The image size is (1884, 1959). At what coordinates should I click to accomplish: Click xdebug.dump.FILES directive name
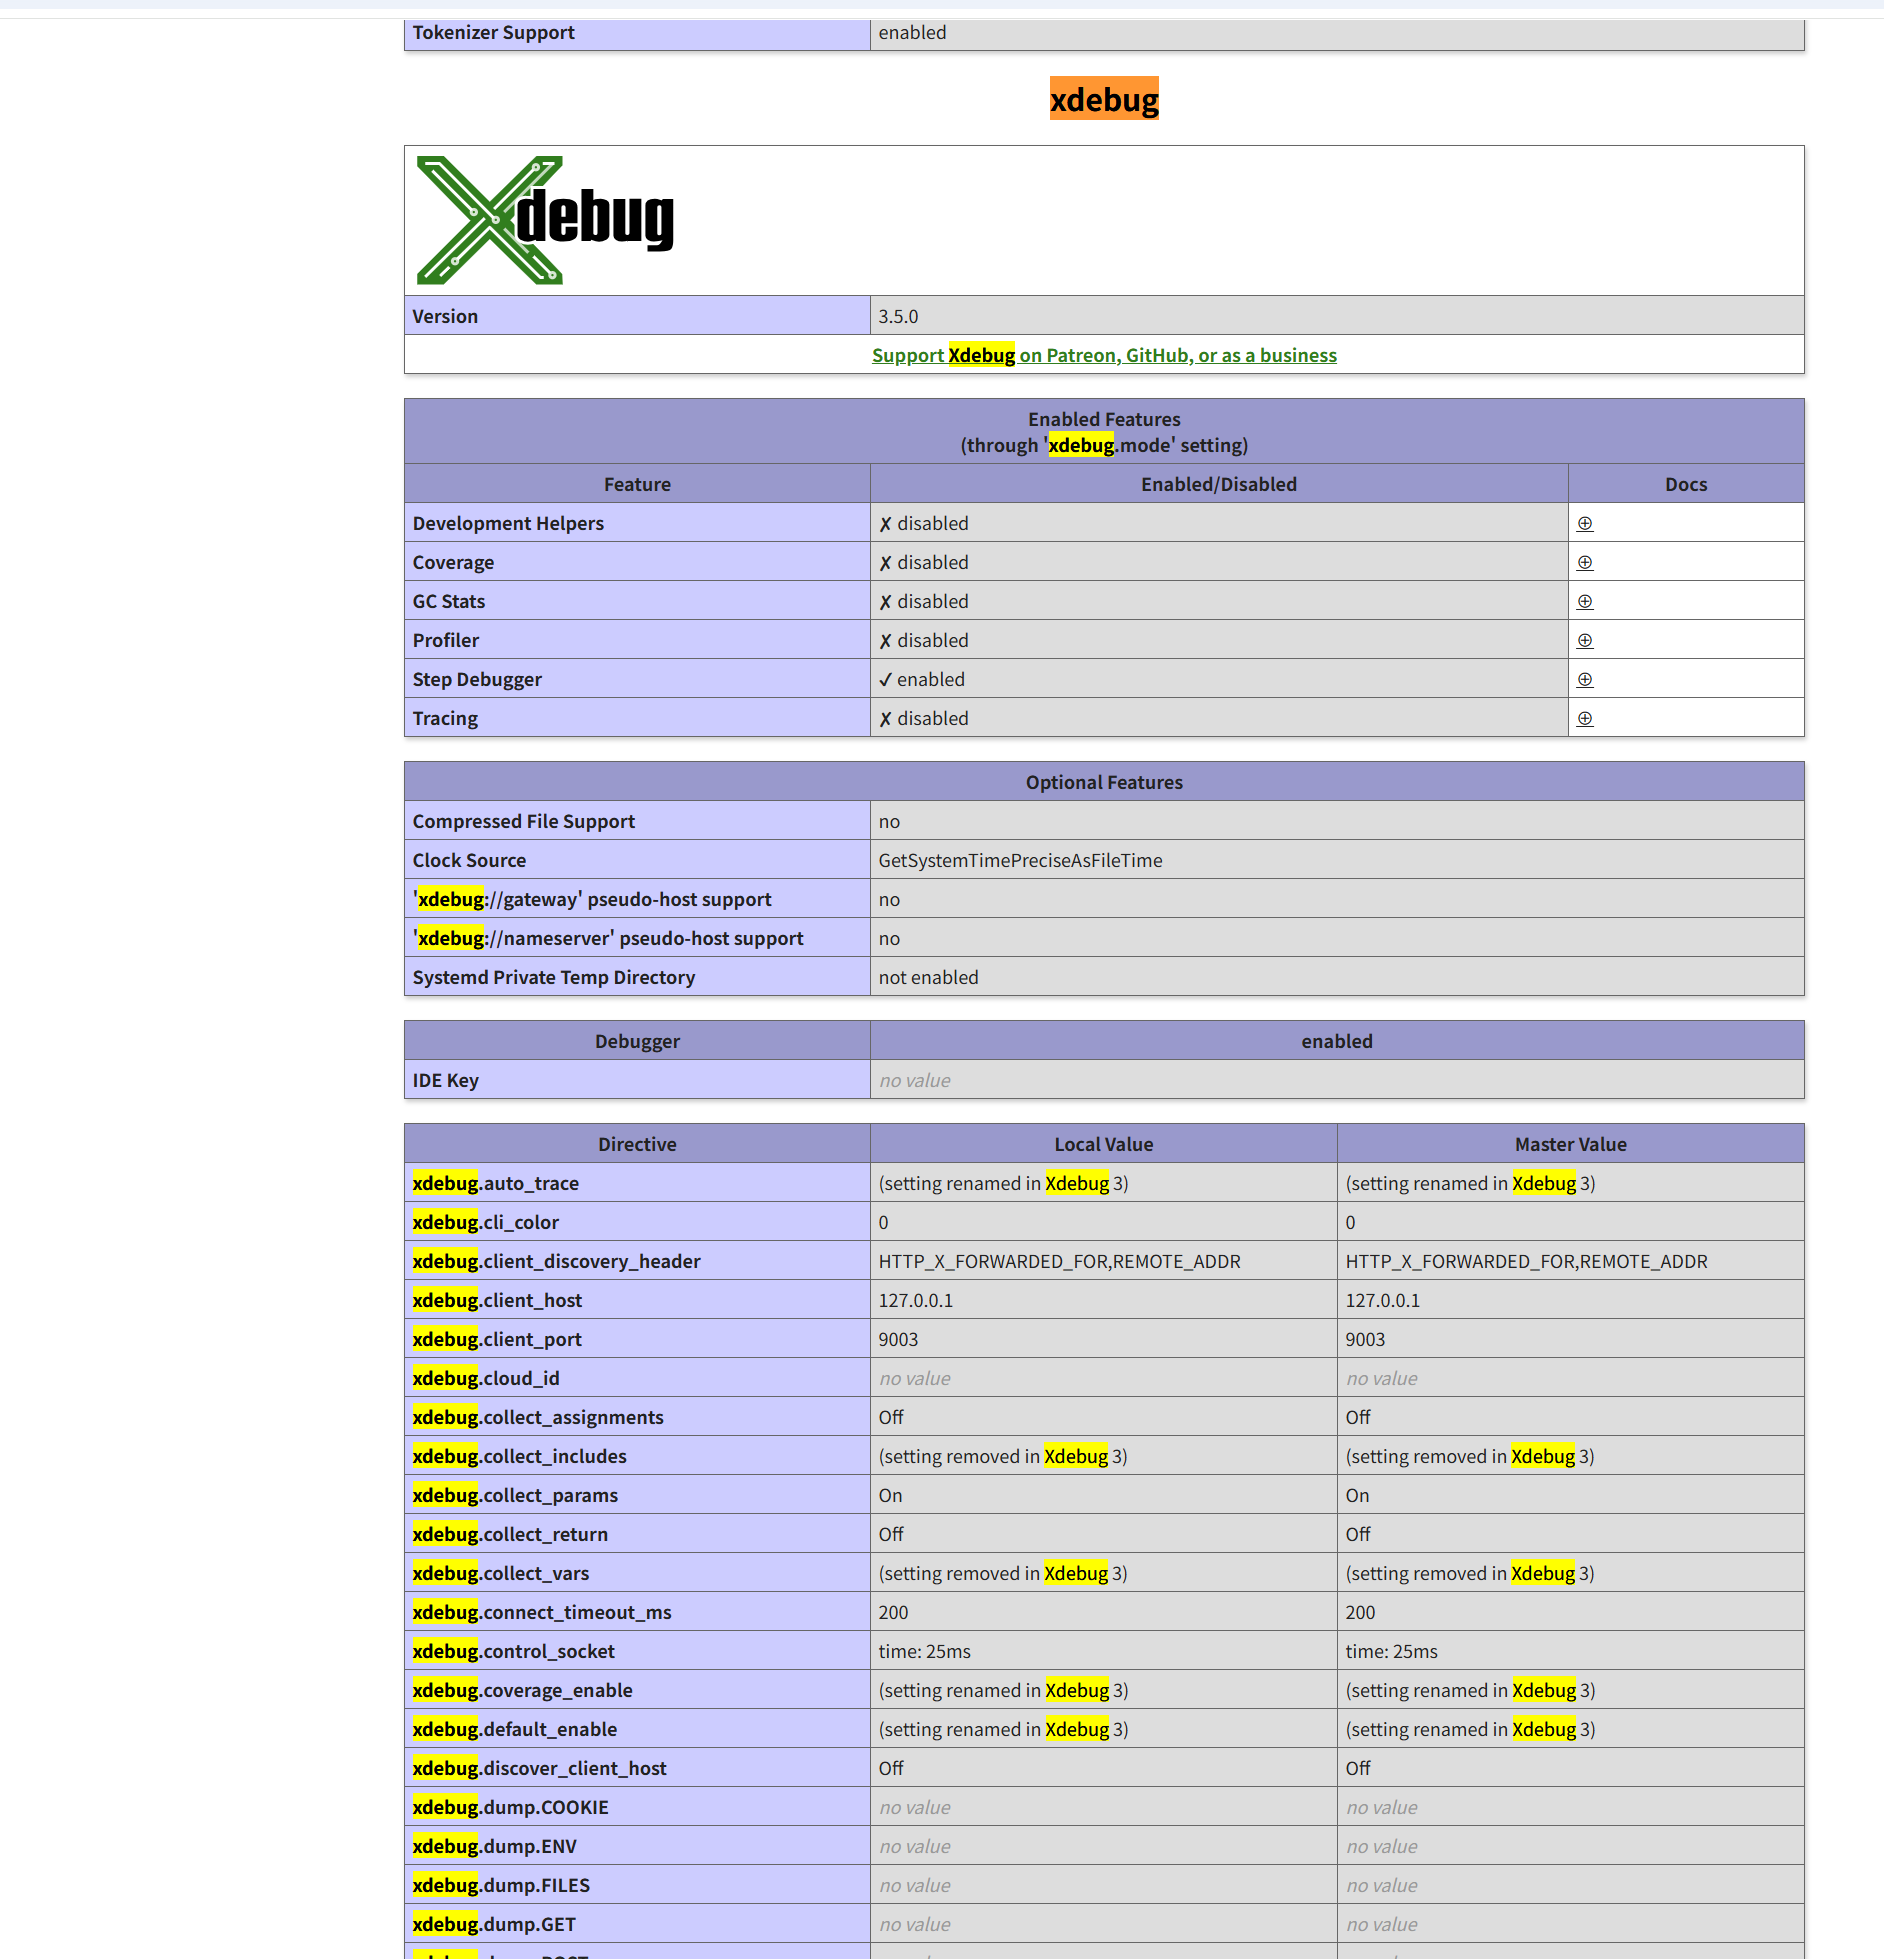[501, 1885]
